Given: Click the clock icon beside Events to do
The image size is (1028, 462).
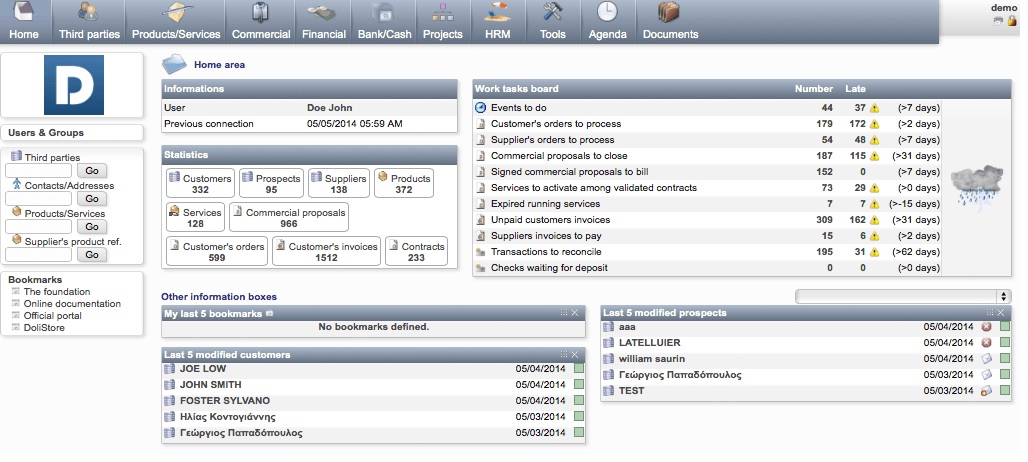Looking at the screenshot, I should coord(481,107).
